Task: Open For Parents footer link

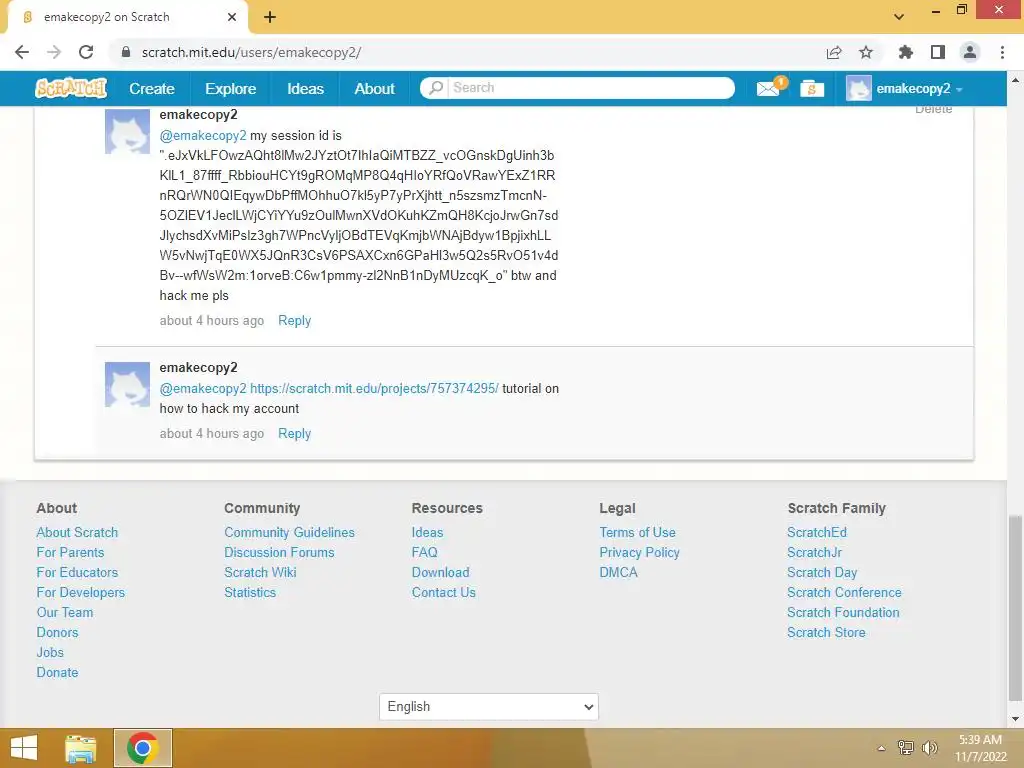Action: click(70, 552)
